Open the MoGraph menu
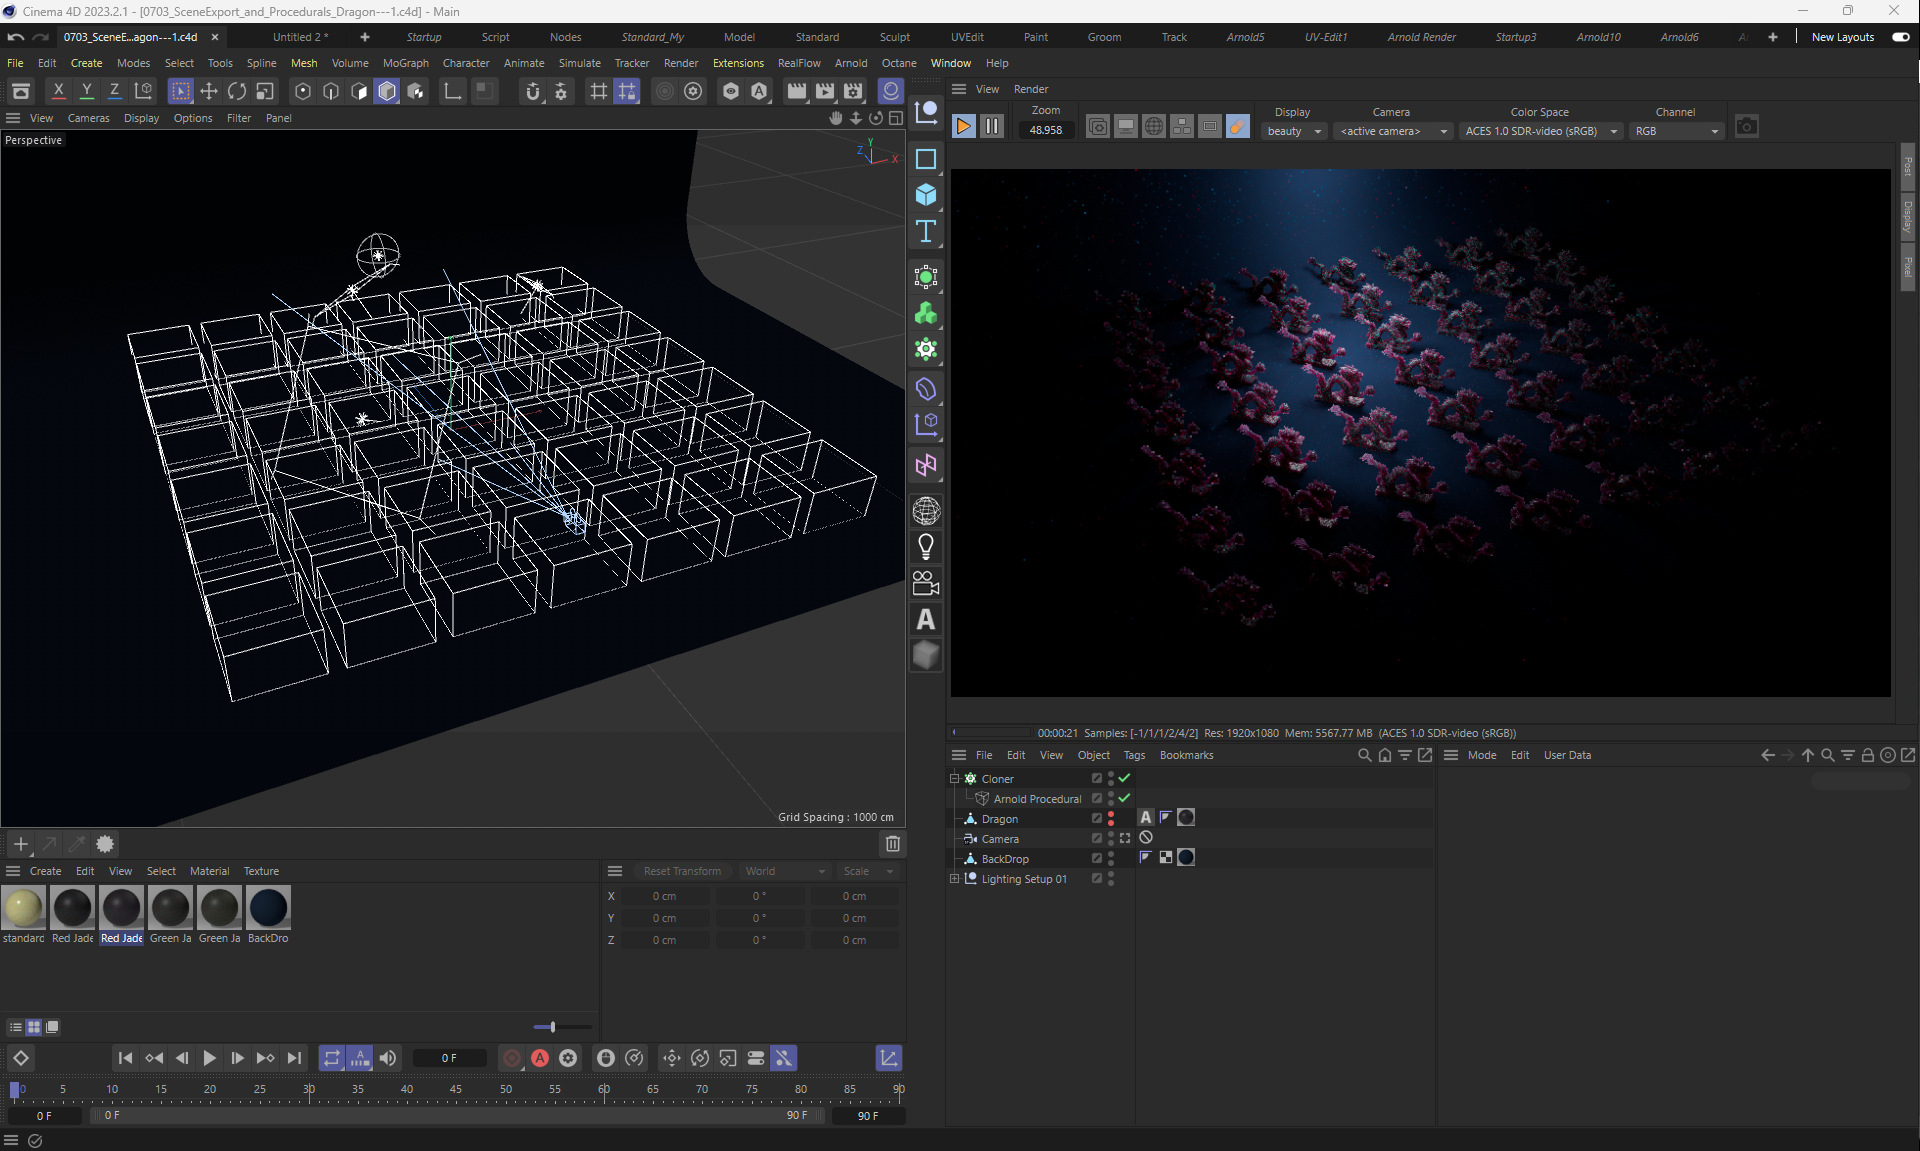This screenshot has height=1151, width=1920. [405, 63]
